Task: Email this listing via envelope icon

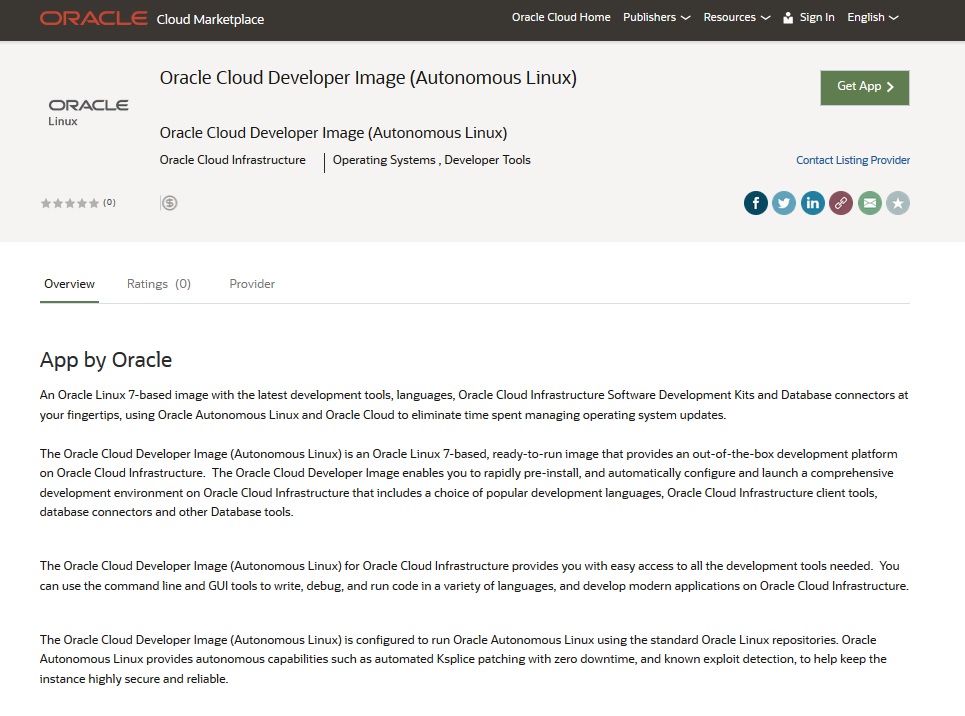Action: [869, 202]
